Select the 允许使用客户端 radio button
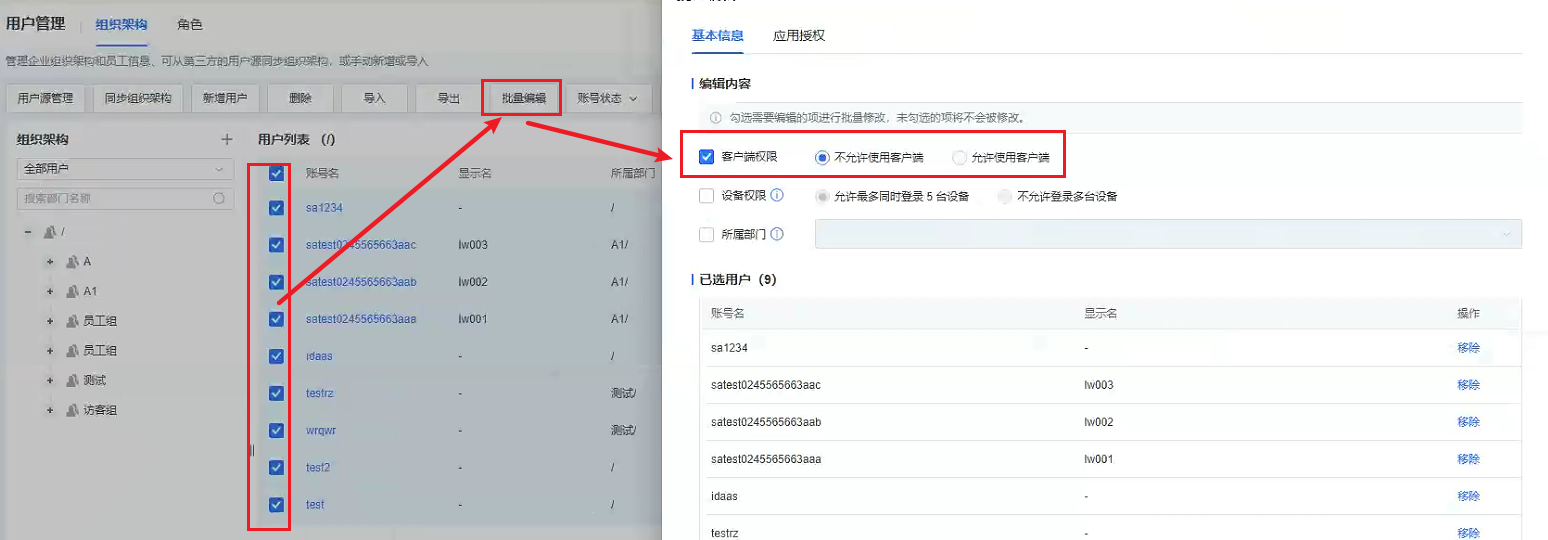1548x540 pixels. [959, 157]
